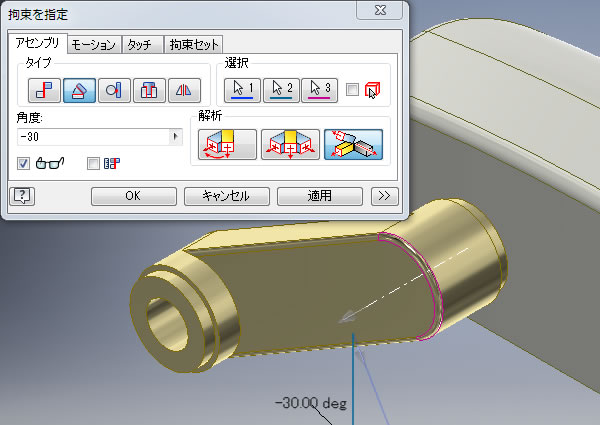The width and height of the screenshot is (600, 425).
Task: Switch to the 拘束セット tab
Action: click(x=194, y=45)
